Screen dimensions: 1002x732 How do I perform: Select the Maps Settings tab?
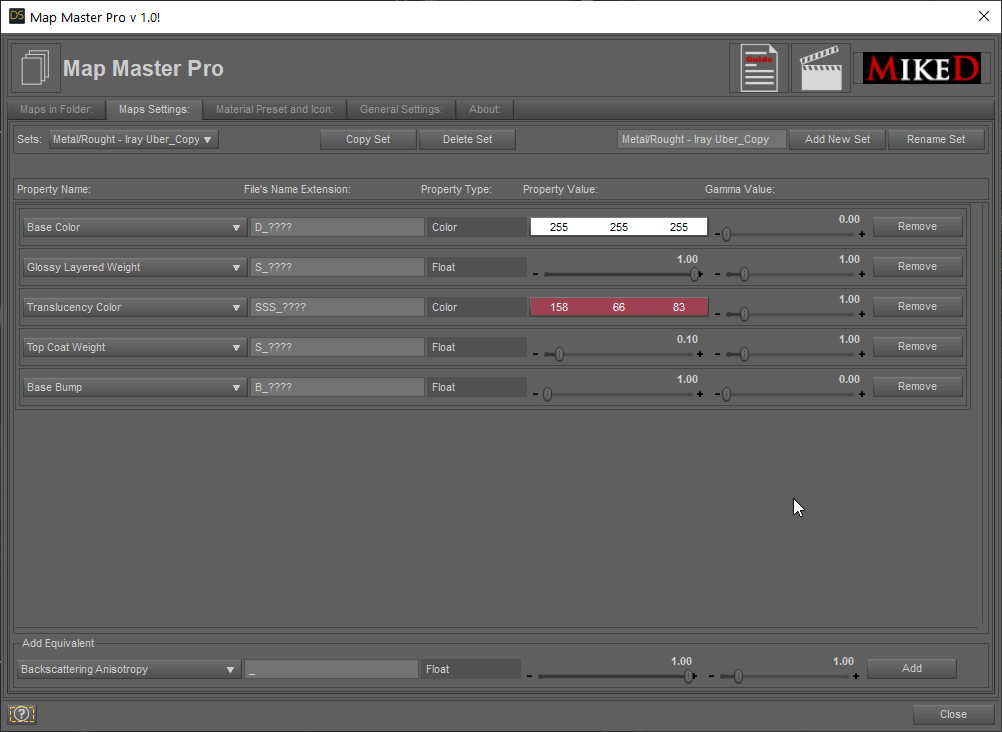154,109
